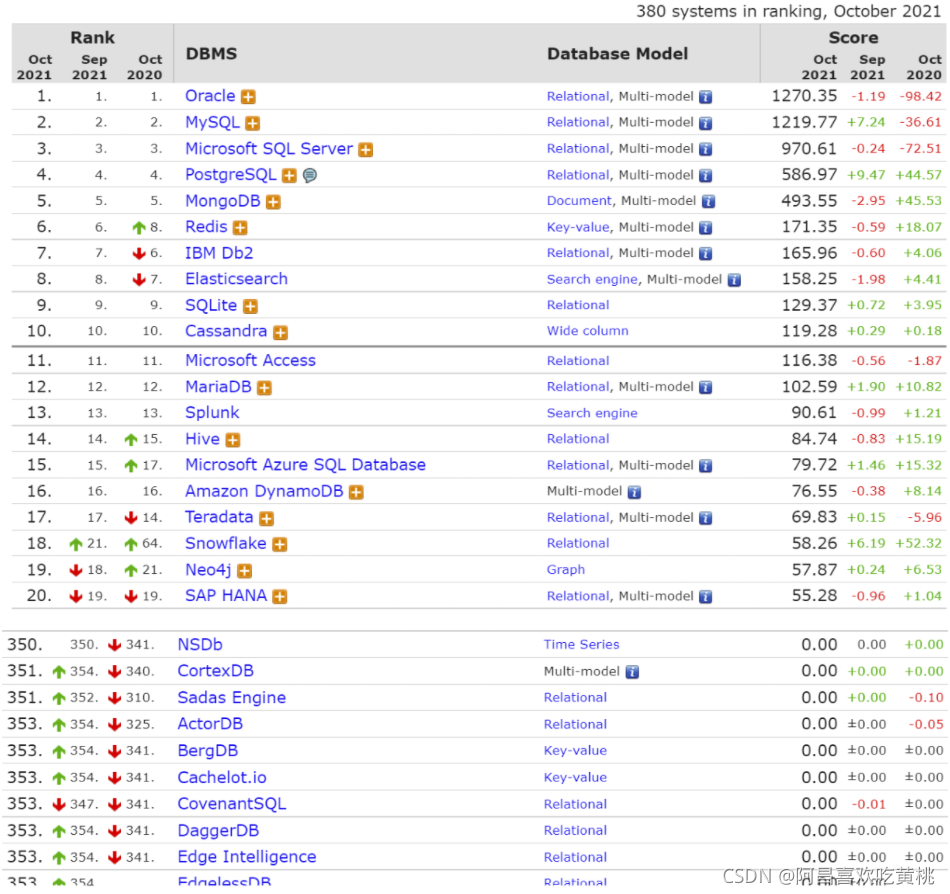The image size is (950, 894).
Task: Click Search engine link in Splunk row
Action: [592, 414]
